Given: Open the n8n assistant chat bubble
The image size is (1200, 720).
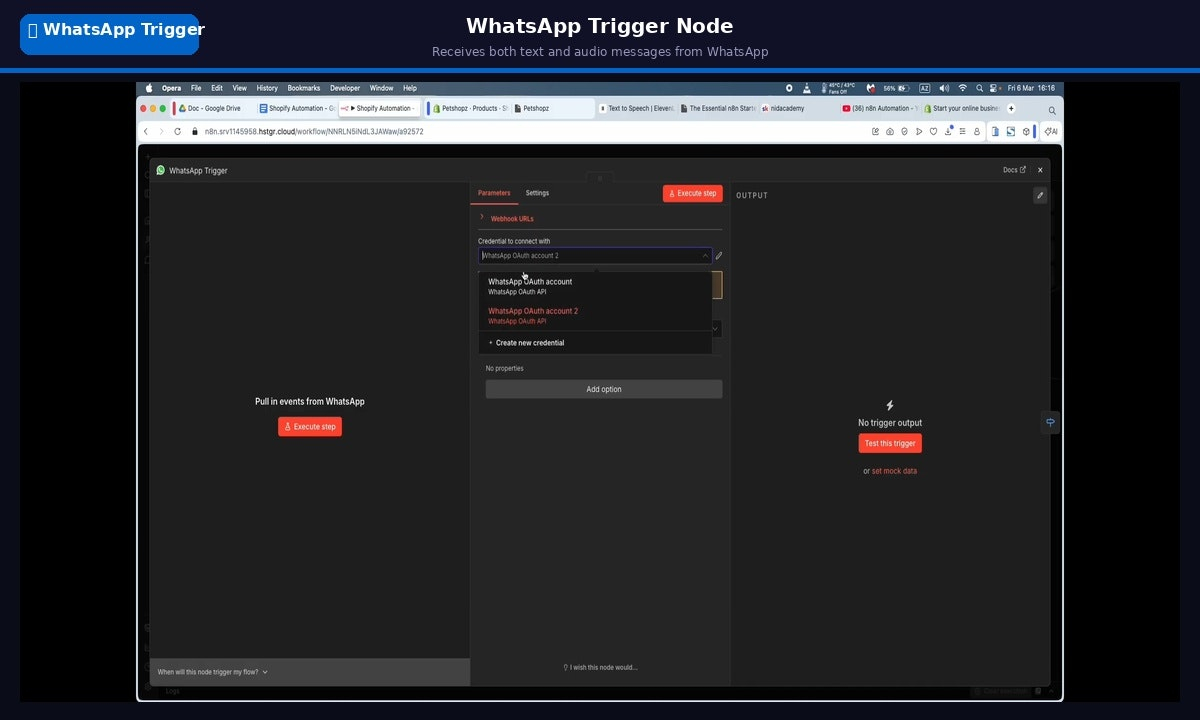Looking at the screenshot, I should pos(1050,422).
